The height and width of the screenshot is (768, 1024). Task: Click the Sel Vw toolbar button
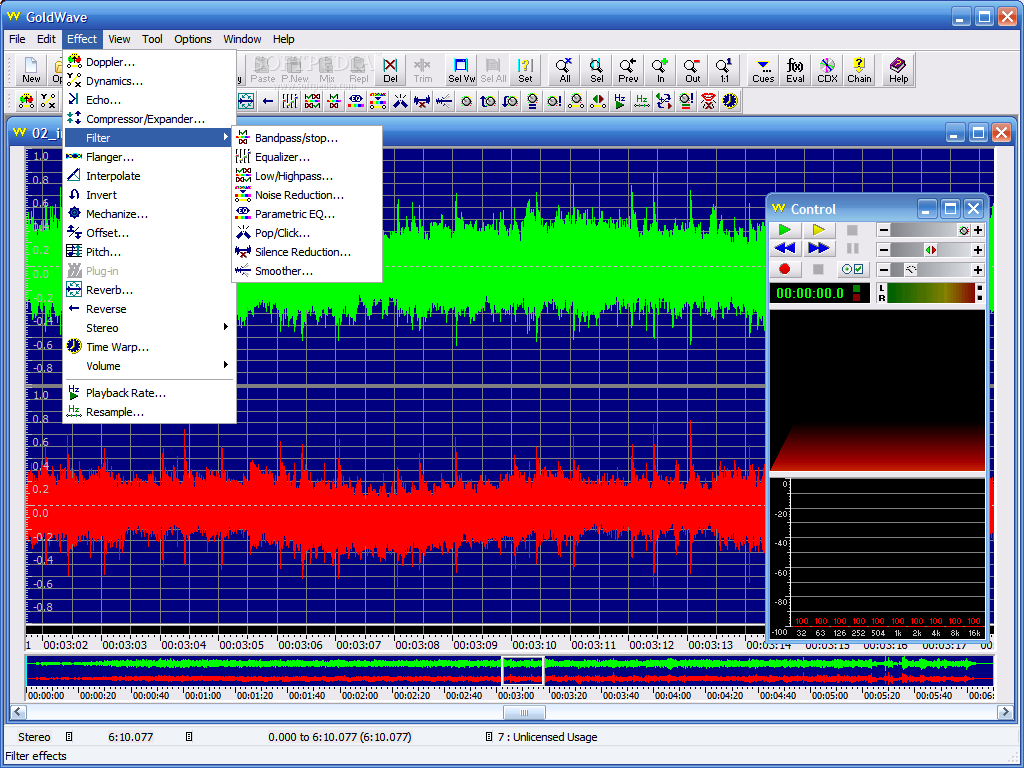(461, 70)
